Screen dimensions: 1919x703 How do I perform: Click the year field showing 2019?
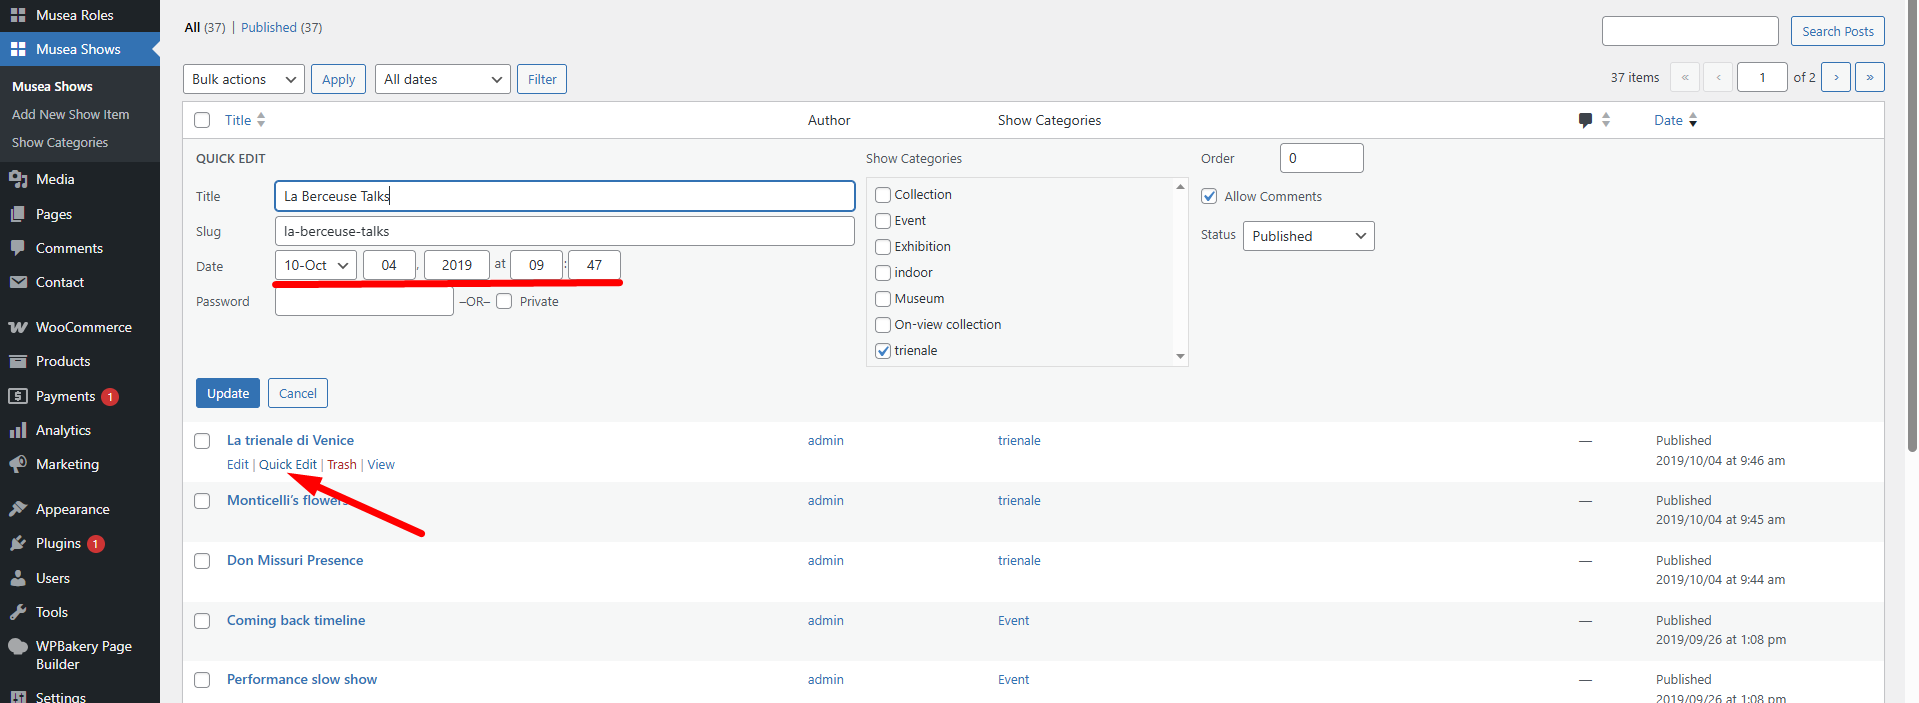457,265
